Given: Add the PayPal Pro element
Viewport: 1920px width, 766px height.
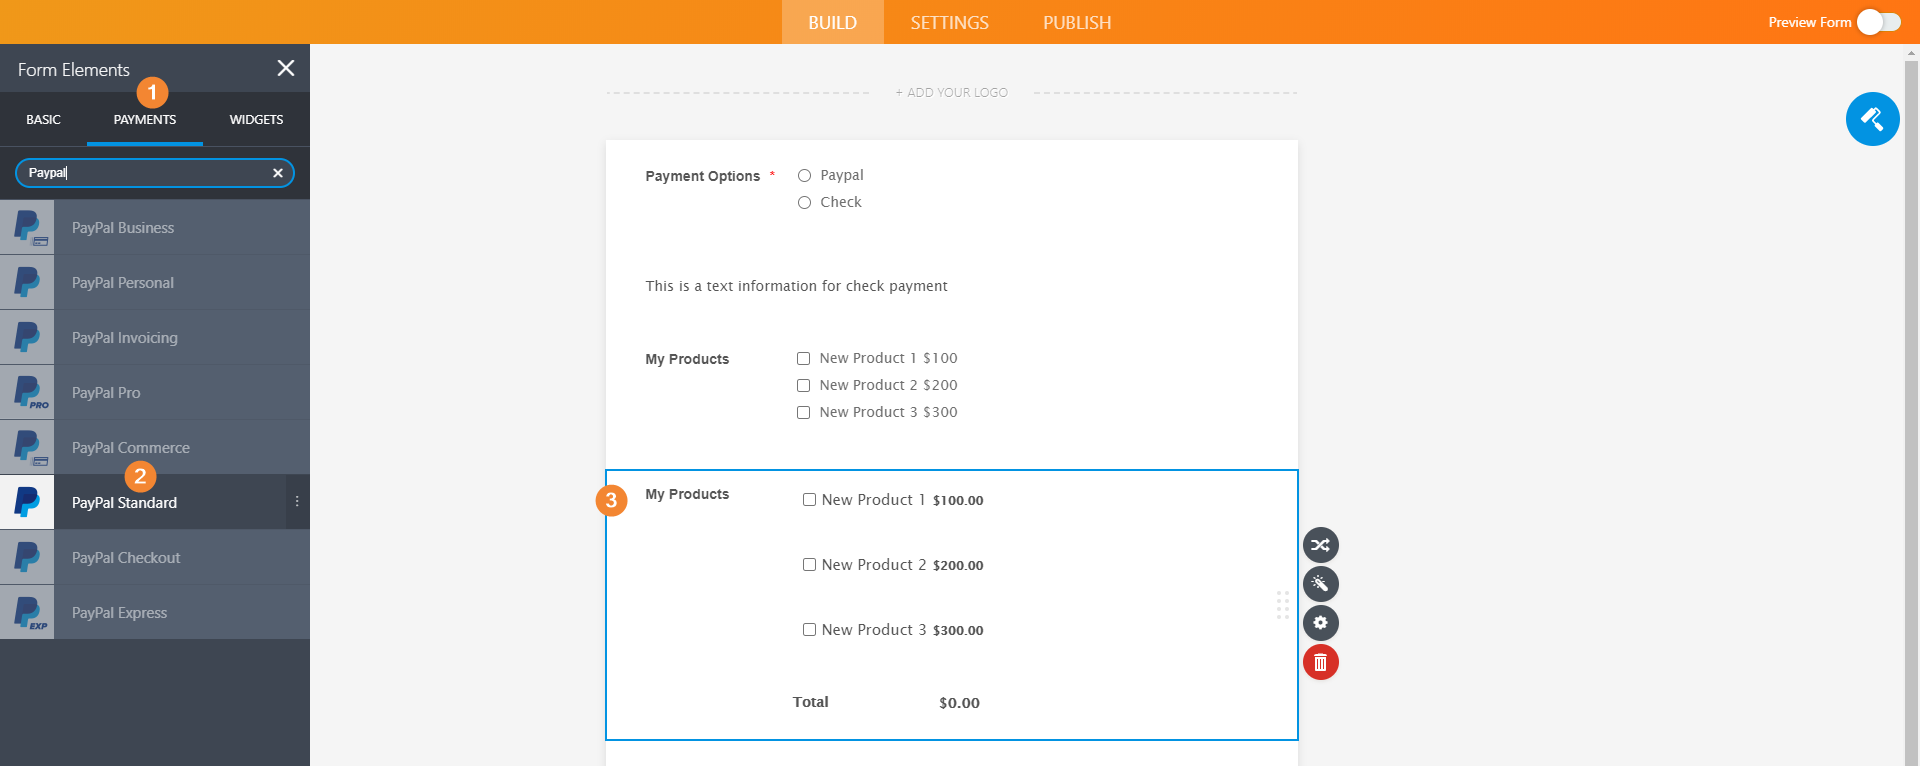Looking at the screenshot, I should click(x=155, y=392).
